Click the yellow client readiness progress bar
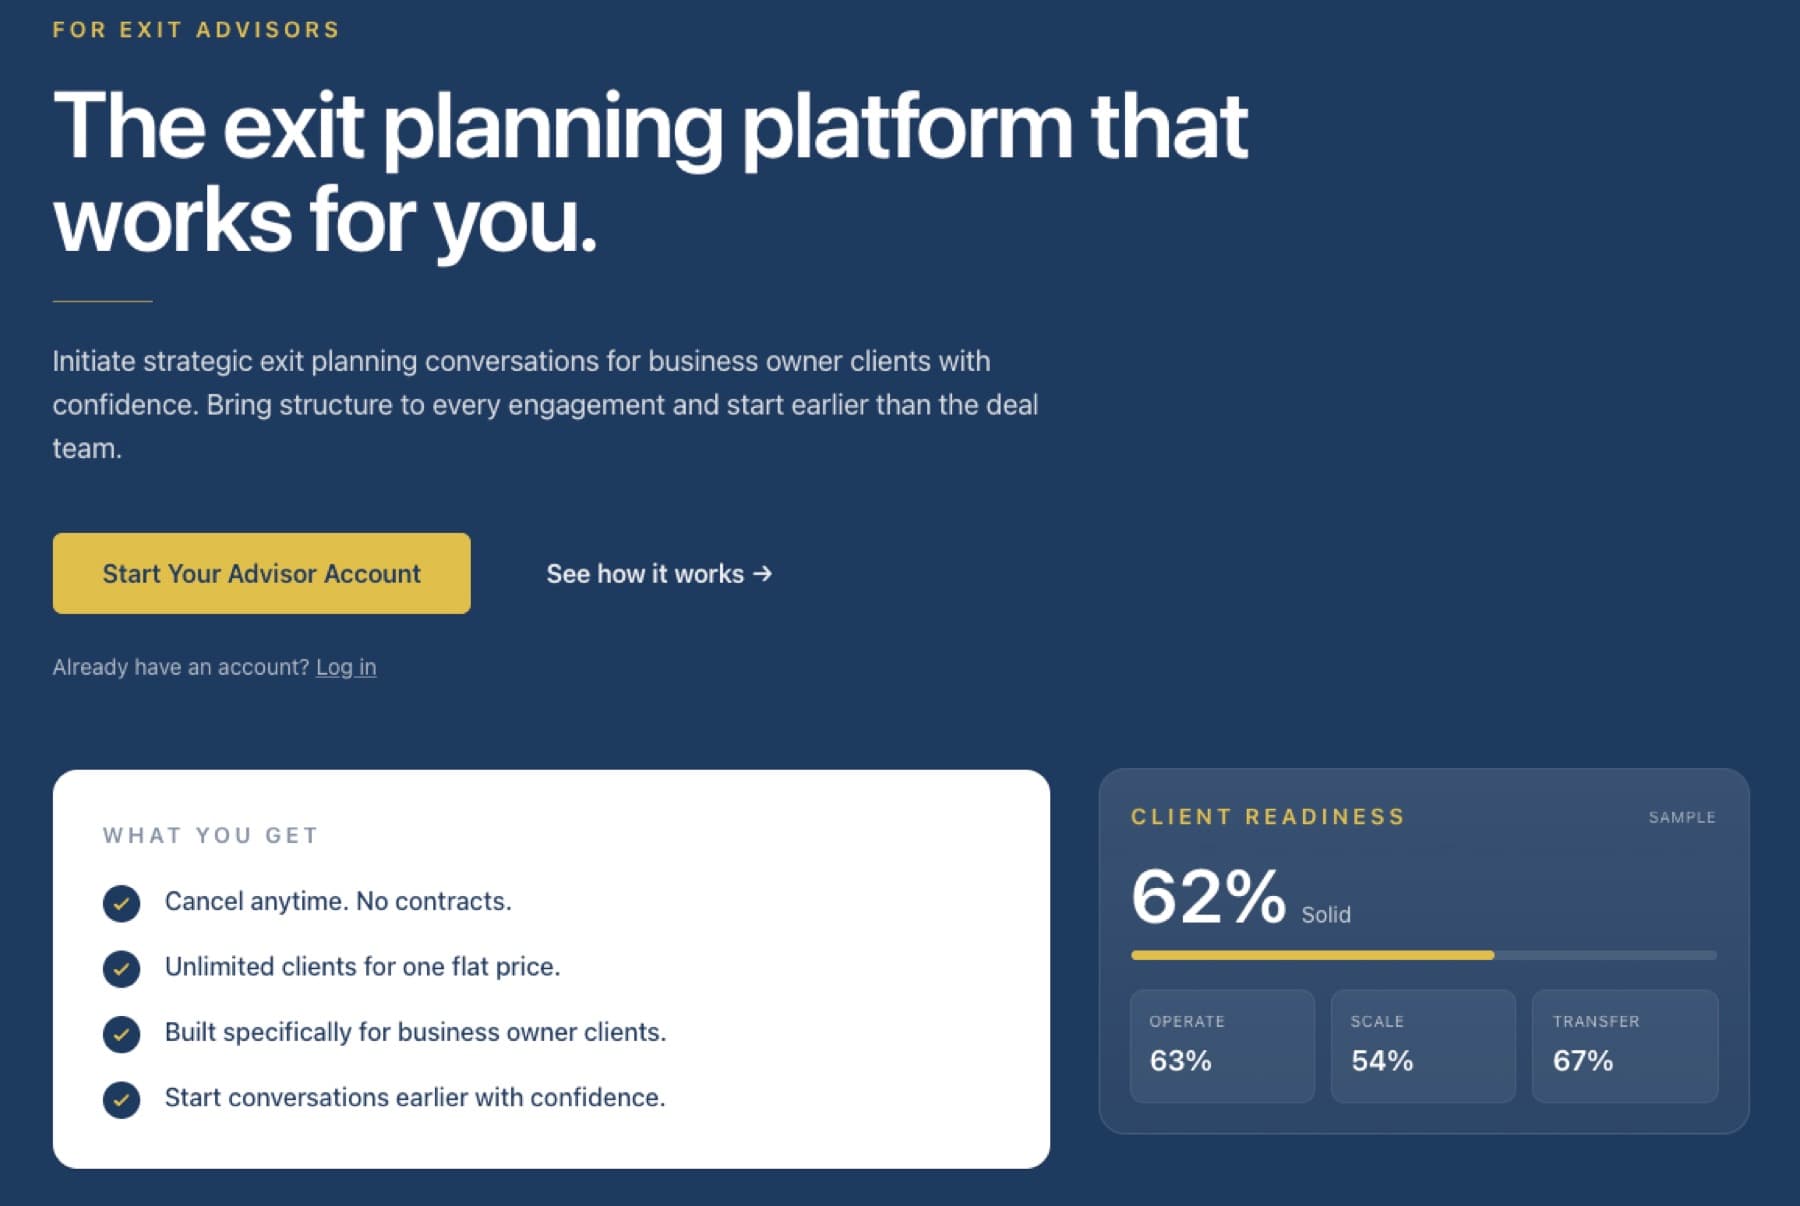 pyautogui.click(x=1312, y=955)
